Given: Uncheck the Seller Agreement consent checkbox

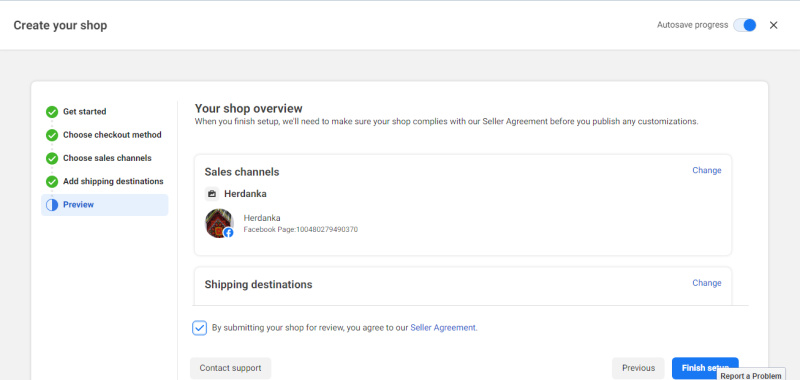Looking at the screenshot, I should pyautogui.click(x=199, y=328).
